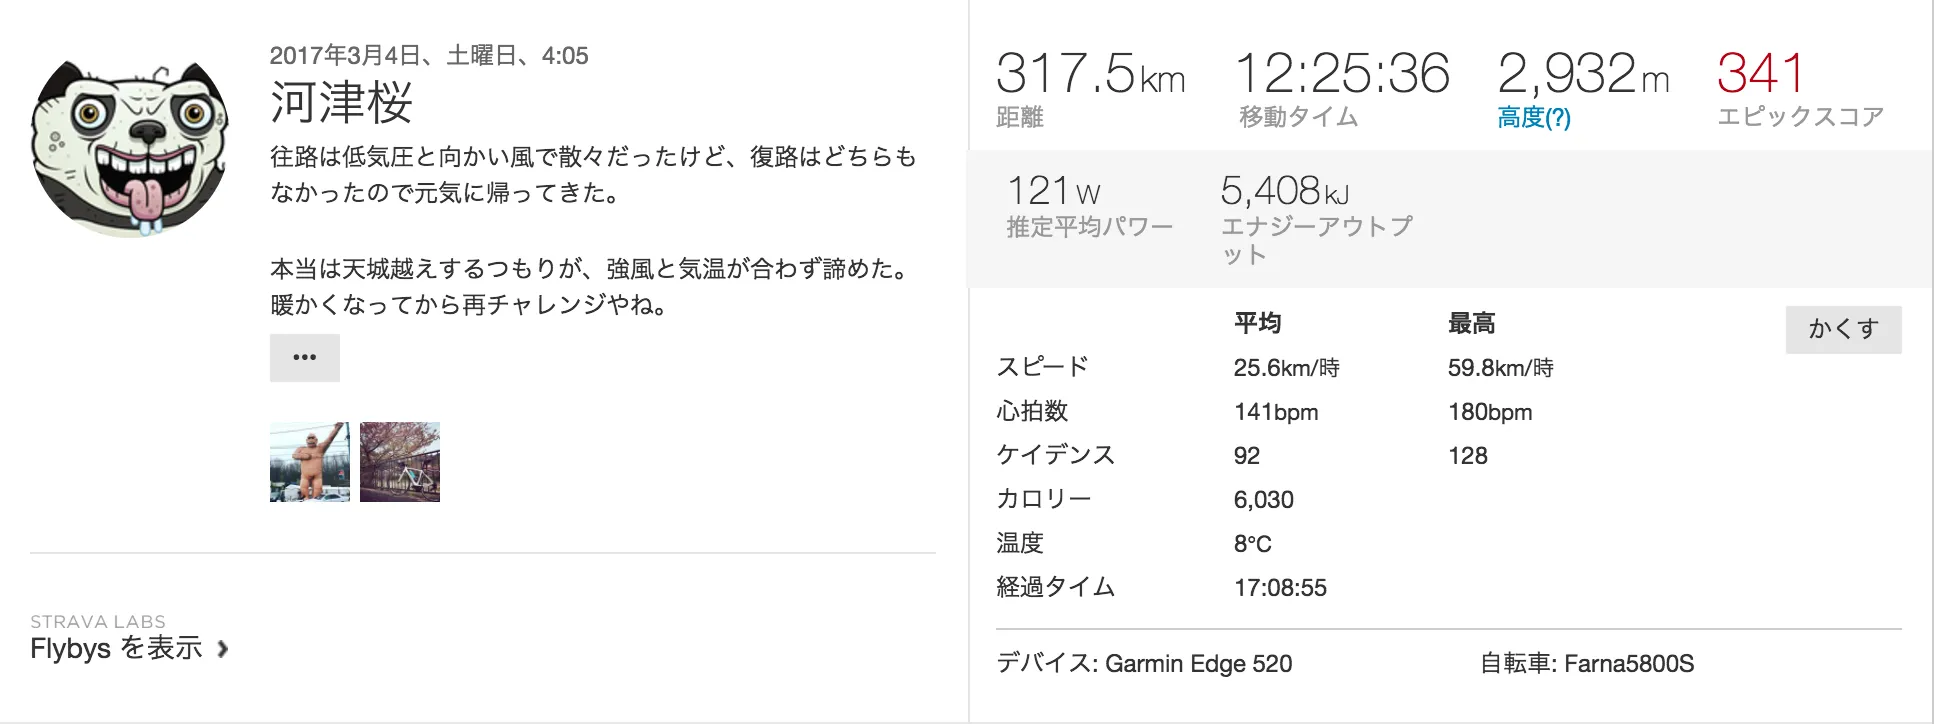Open the cherry blossom bicycle photo thumbnail
Viewport: 1934px width, 724px height.
click(x=400, y=462)
